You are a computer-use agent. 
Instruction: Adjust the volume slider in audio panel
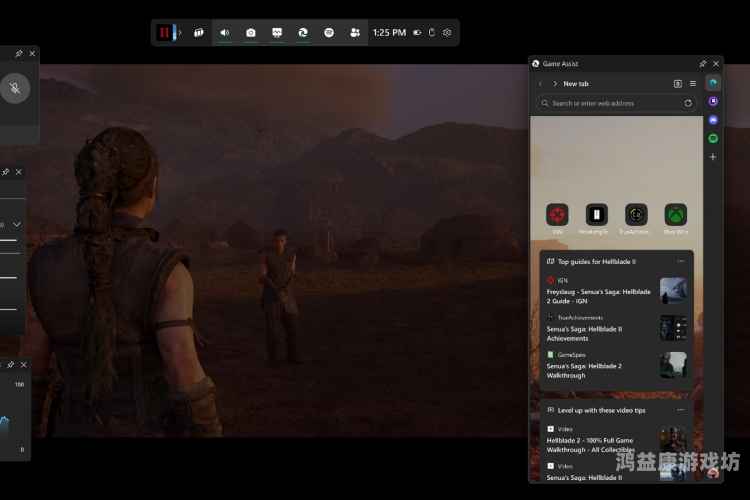9,240
